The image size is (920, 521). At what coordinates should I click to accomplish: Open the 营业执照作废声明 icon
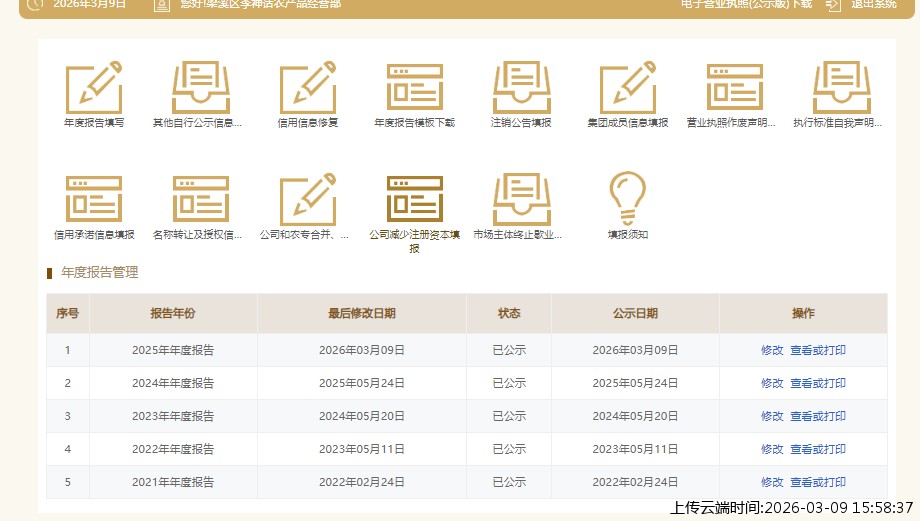click(734, 88)
